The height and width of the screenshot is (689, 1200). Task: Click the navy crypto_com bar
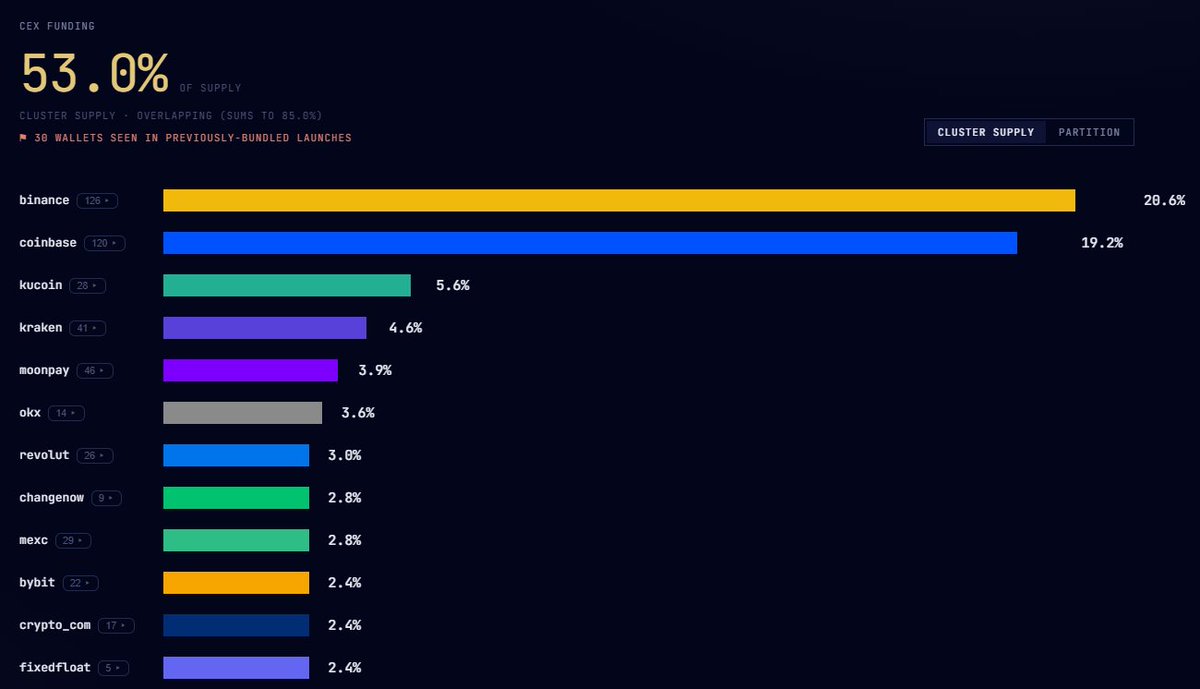[x=236, y=625]
